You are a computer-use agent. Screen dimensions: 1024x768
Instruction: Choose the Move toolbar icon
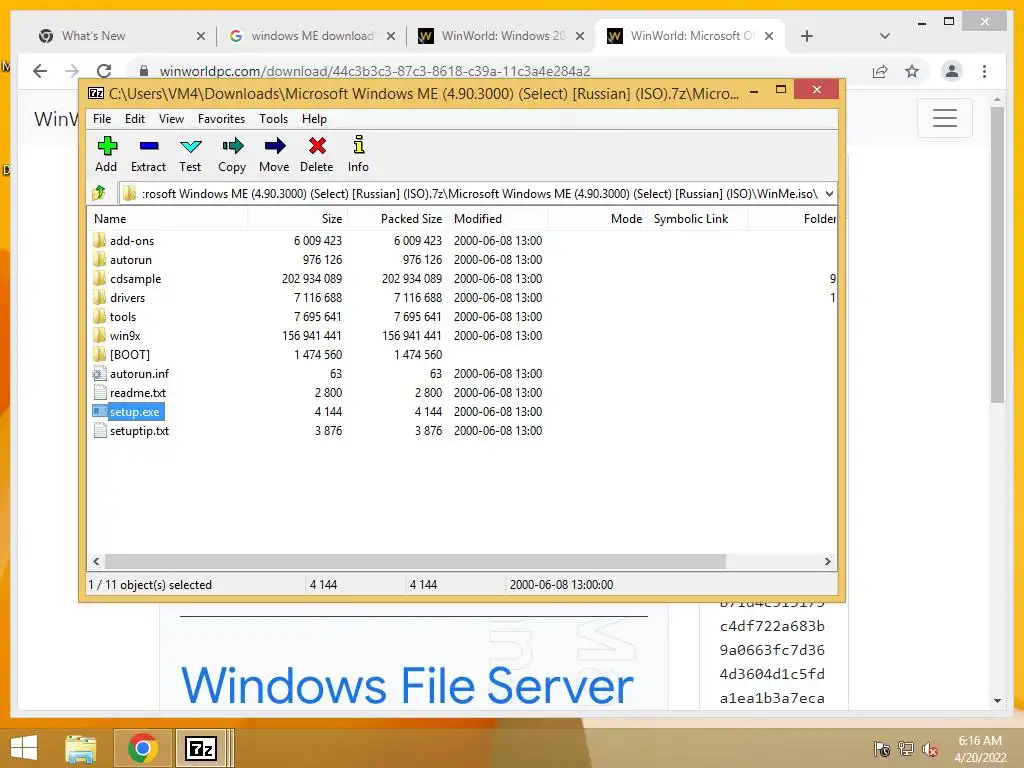tap(274, 146)
